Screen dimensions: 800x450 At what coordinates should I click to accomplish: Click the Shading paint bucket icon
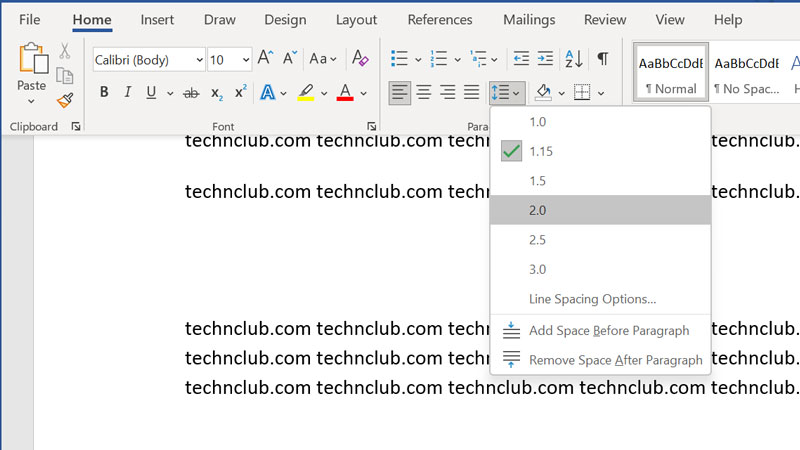[x=543, y=92]
